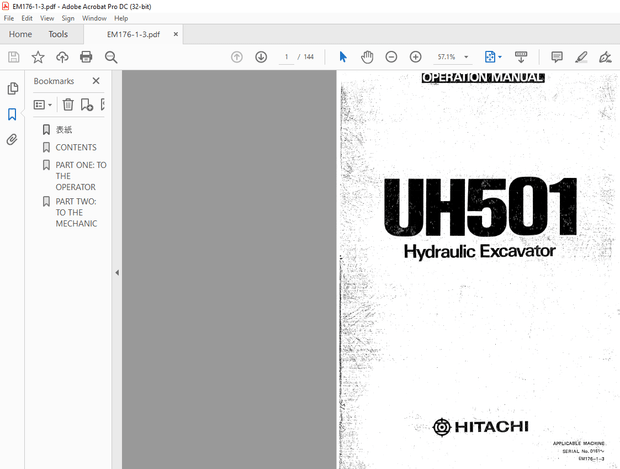Add file to starred favorites
Image resolution: width=620 pixels, height=469 pixels.
(x=38, y=57)
